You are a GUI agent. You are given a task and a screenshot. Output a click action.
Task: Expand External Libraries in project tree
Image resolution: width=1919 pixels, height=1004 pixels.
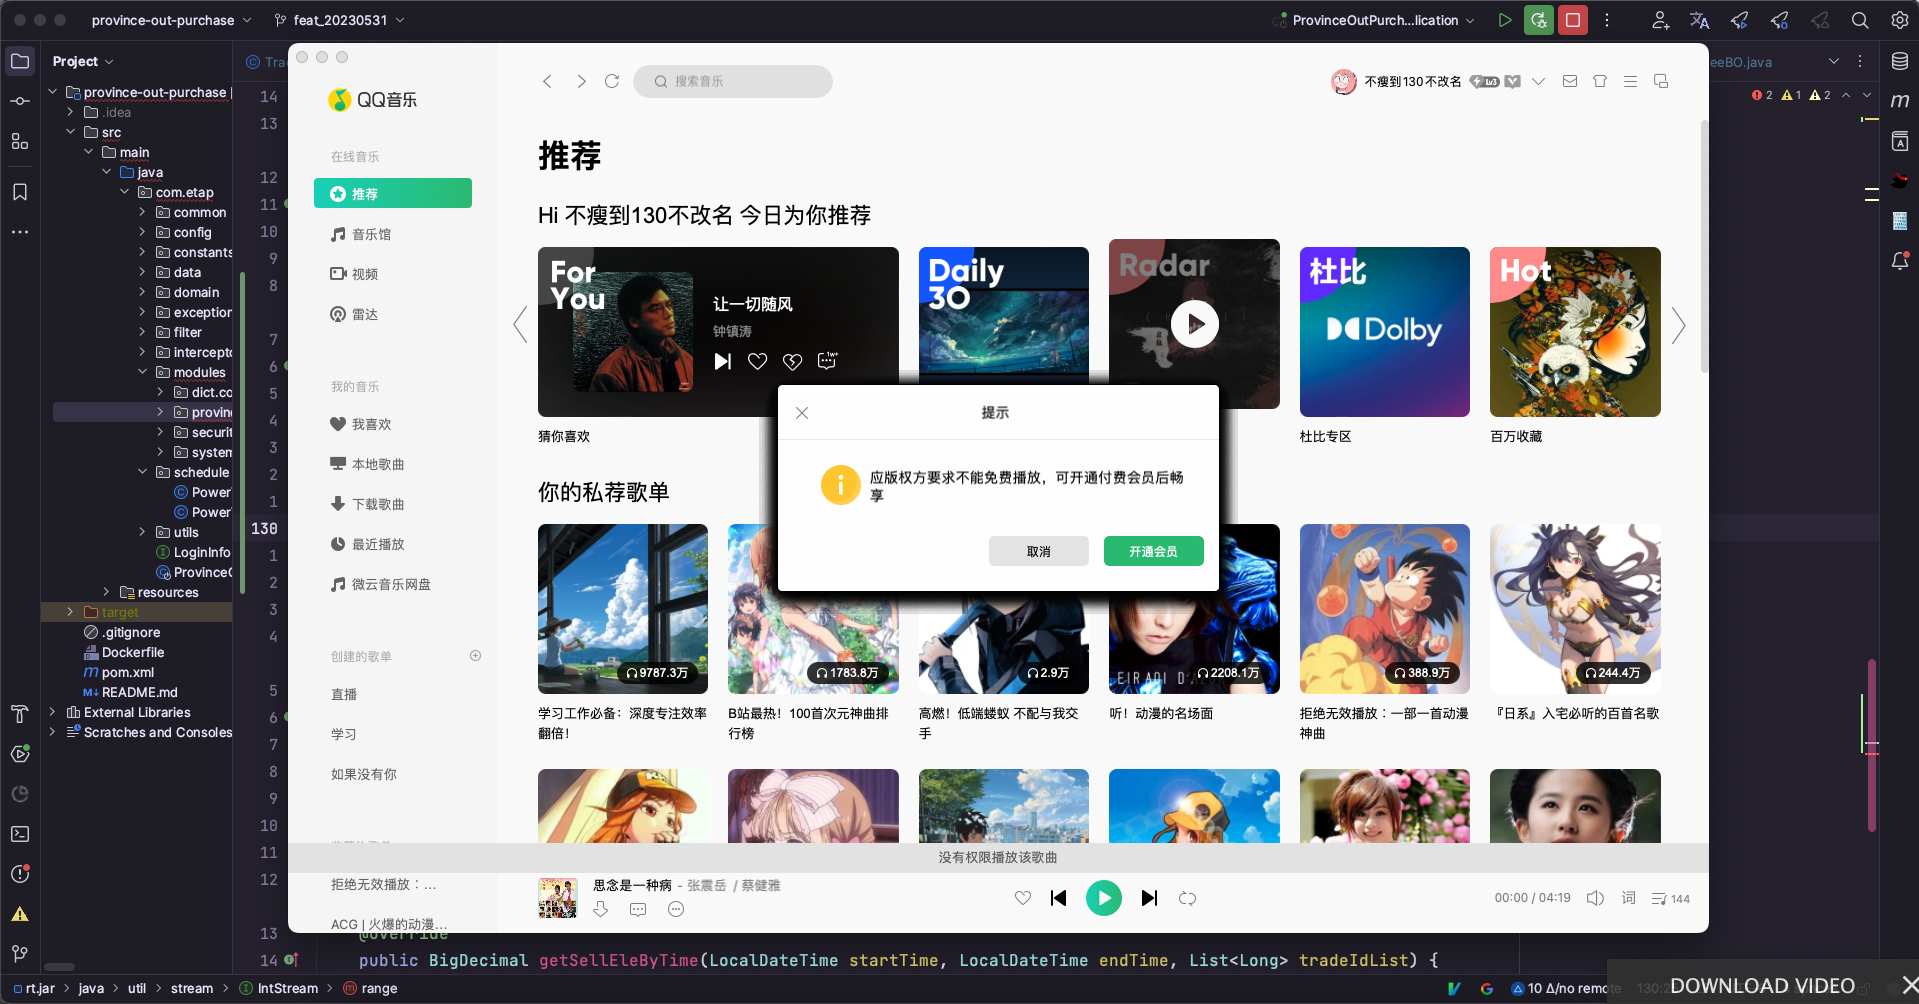tap(52, 712)
